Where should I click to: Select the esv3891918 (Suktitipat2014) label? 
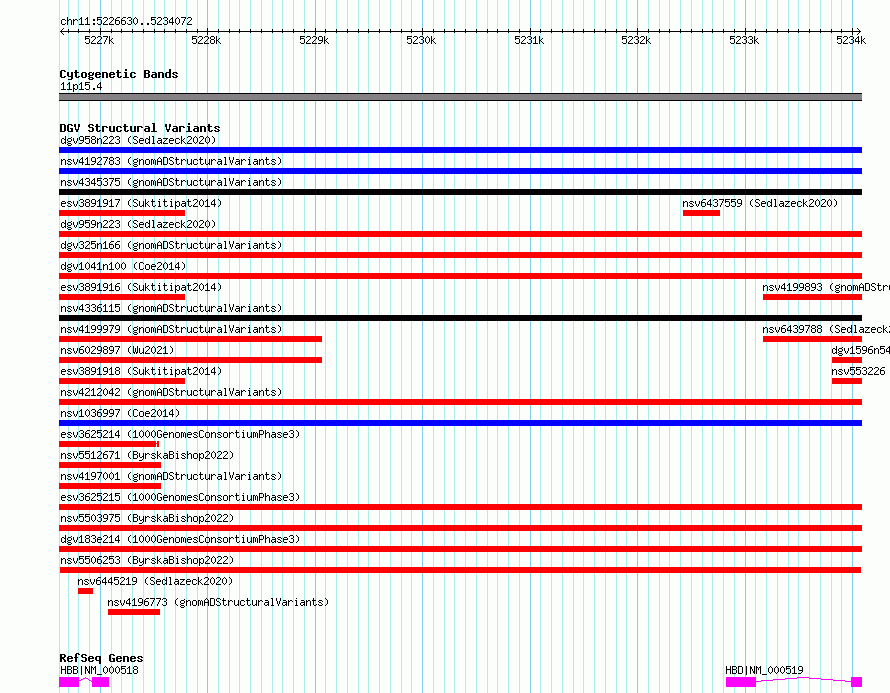141,371
